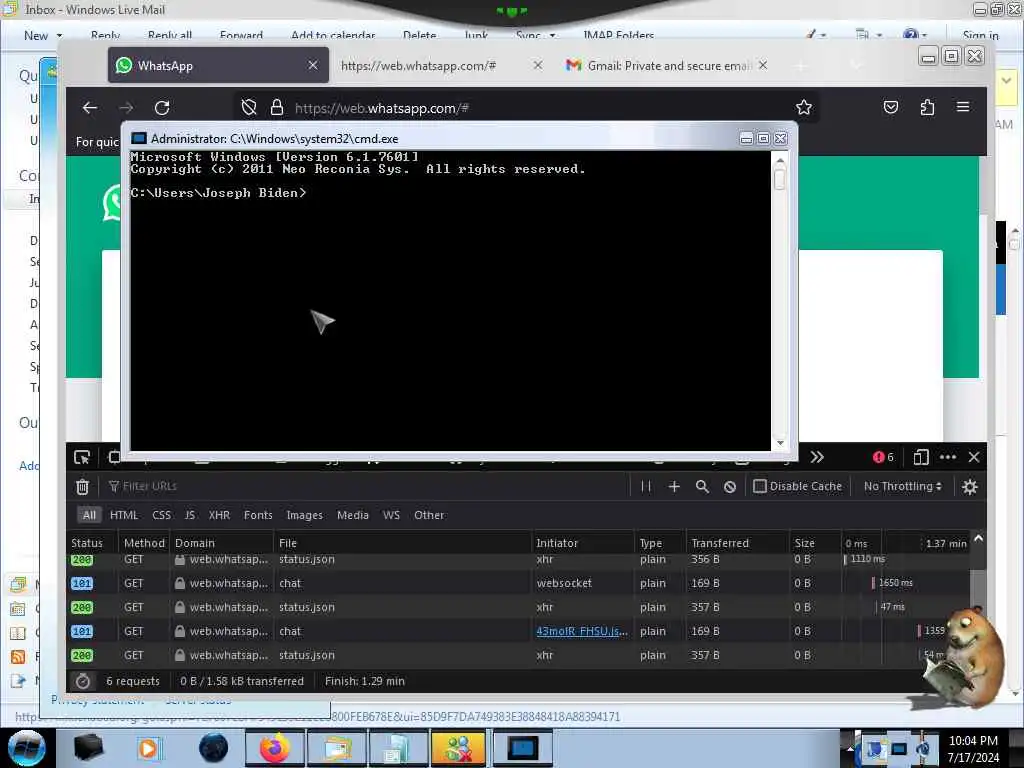This screenshot has height=768, width=1024.
Task: Click scroll-up arrow in cmd window
Action: pos(780,161)
